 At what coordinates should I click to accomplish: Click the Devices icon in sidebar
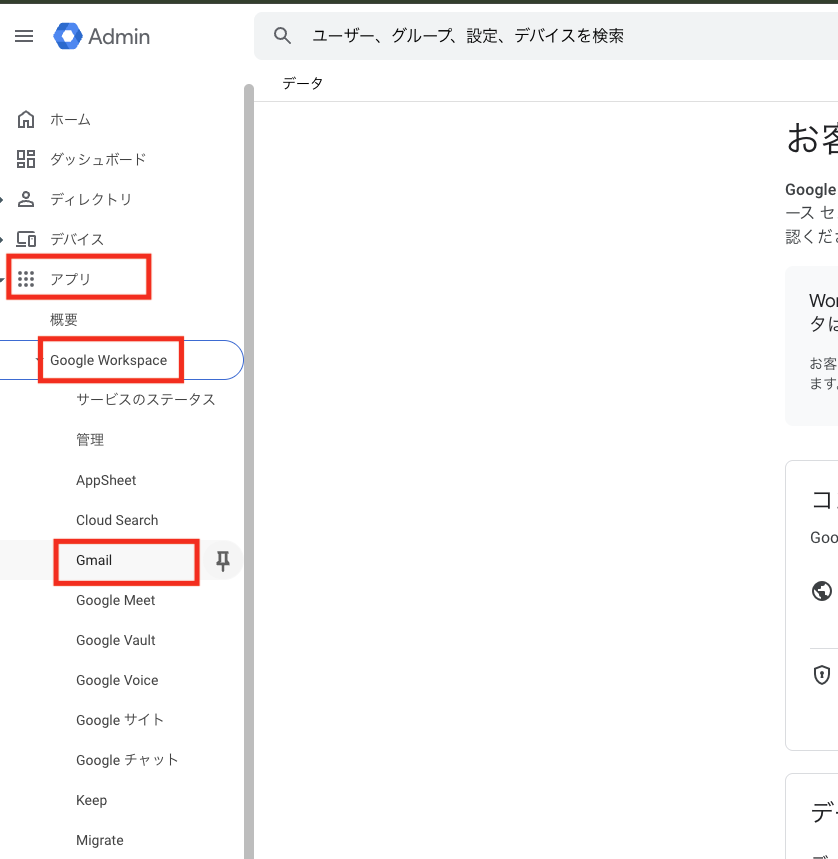(x=26, y=240)
